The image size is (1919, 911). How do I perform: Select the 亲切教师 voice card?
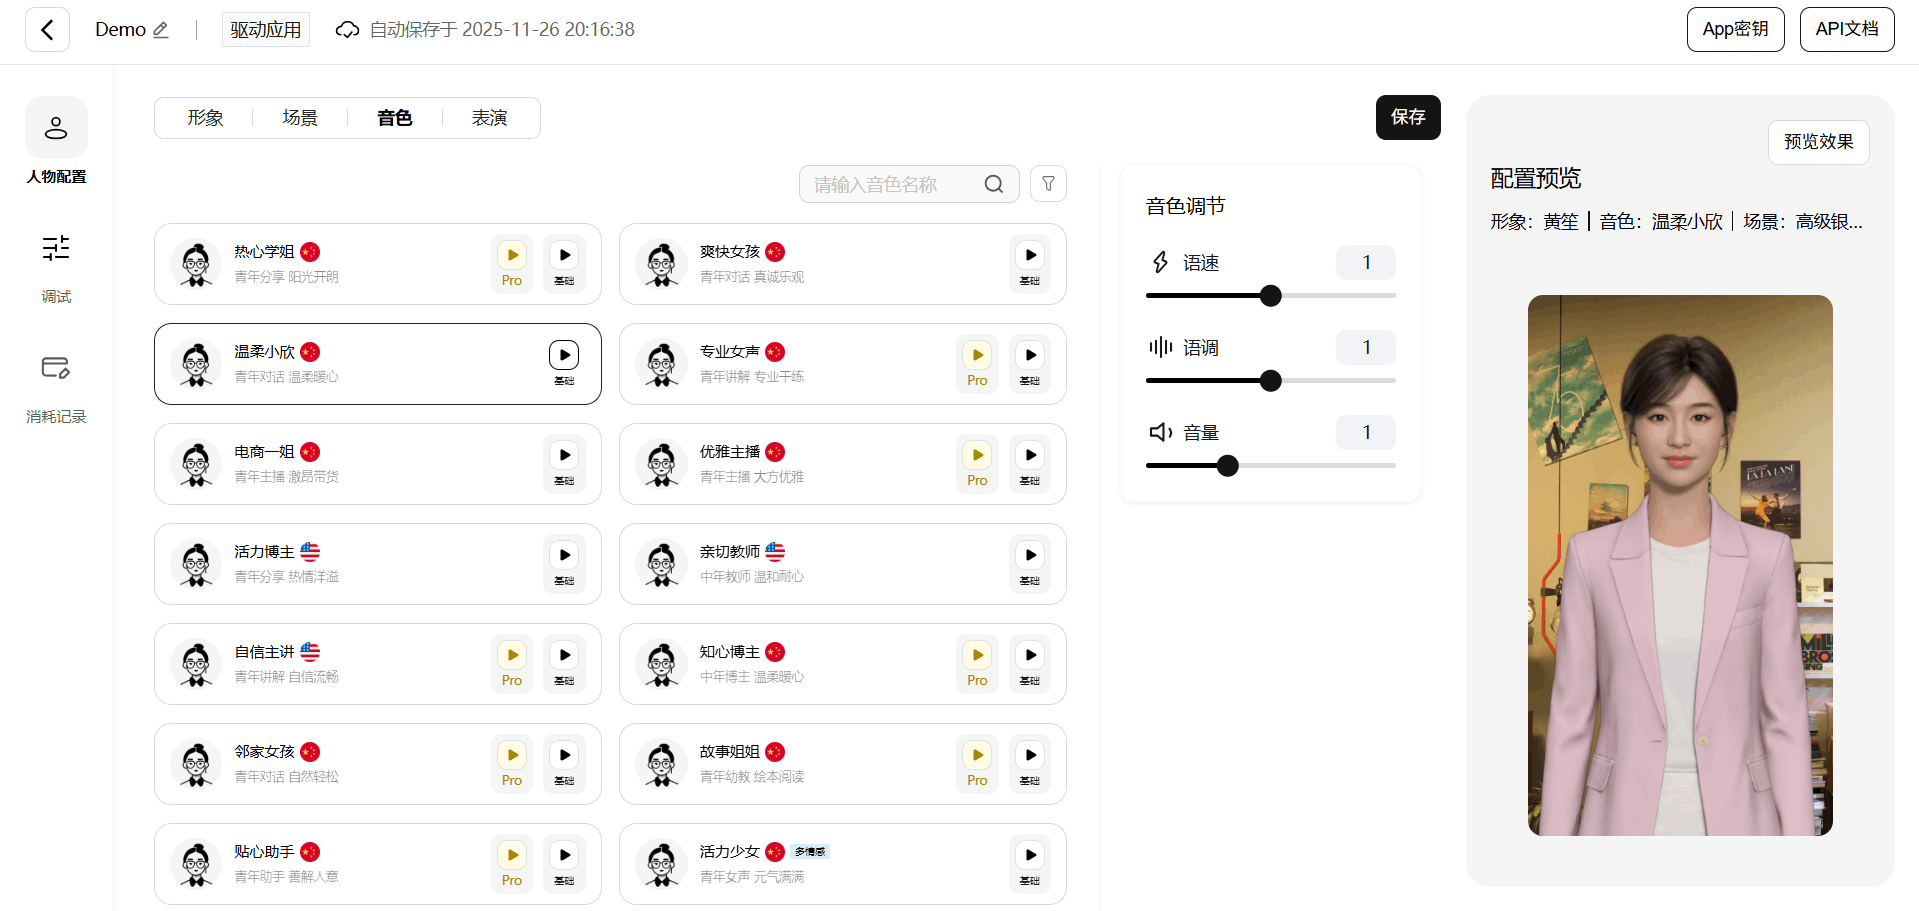843,564
